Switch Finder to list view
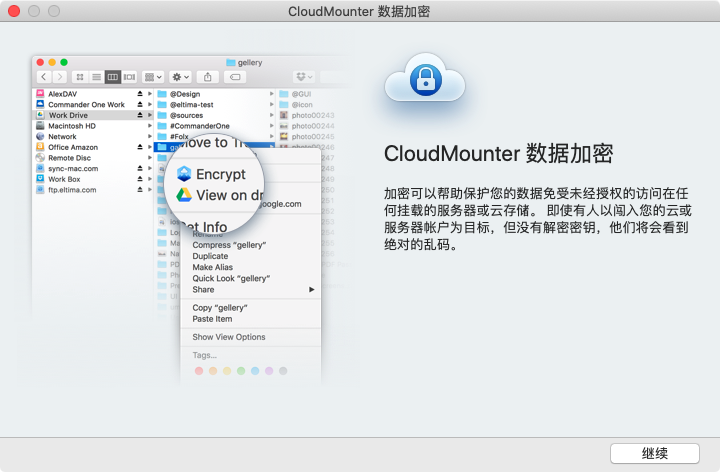This screenshot has width=720, height=472. tap(96, 76)
